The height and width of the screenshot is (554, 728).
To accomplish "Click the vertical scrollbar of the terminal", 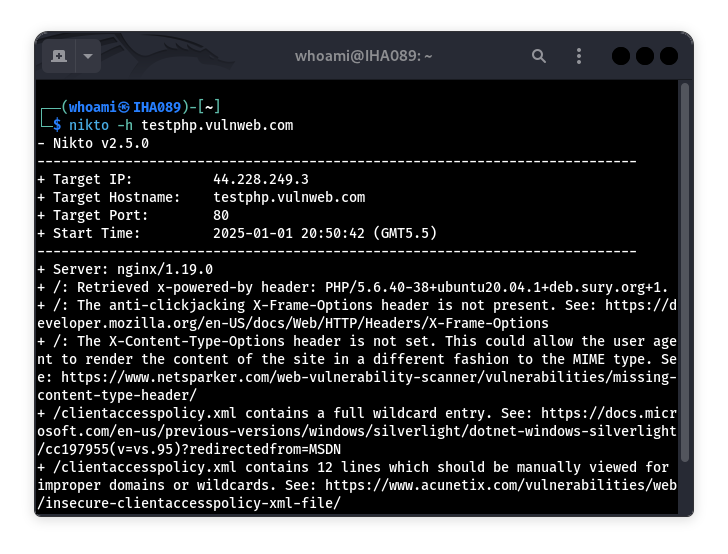I will pyautogui.click(x=685, y=300).
